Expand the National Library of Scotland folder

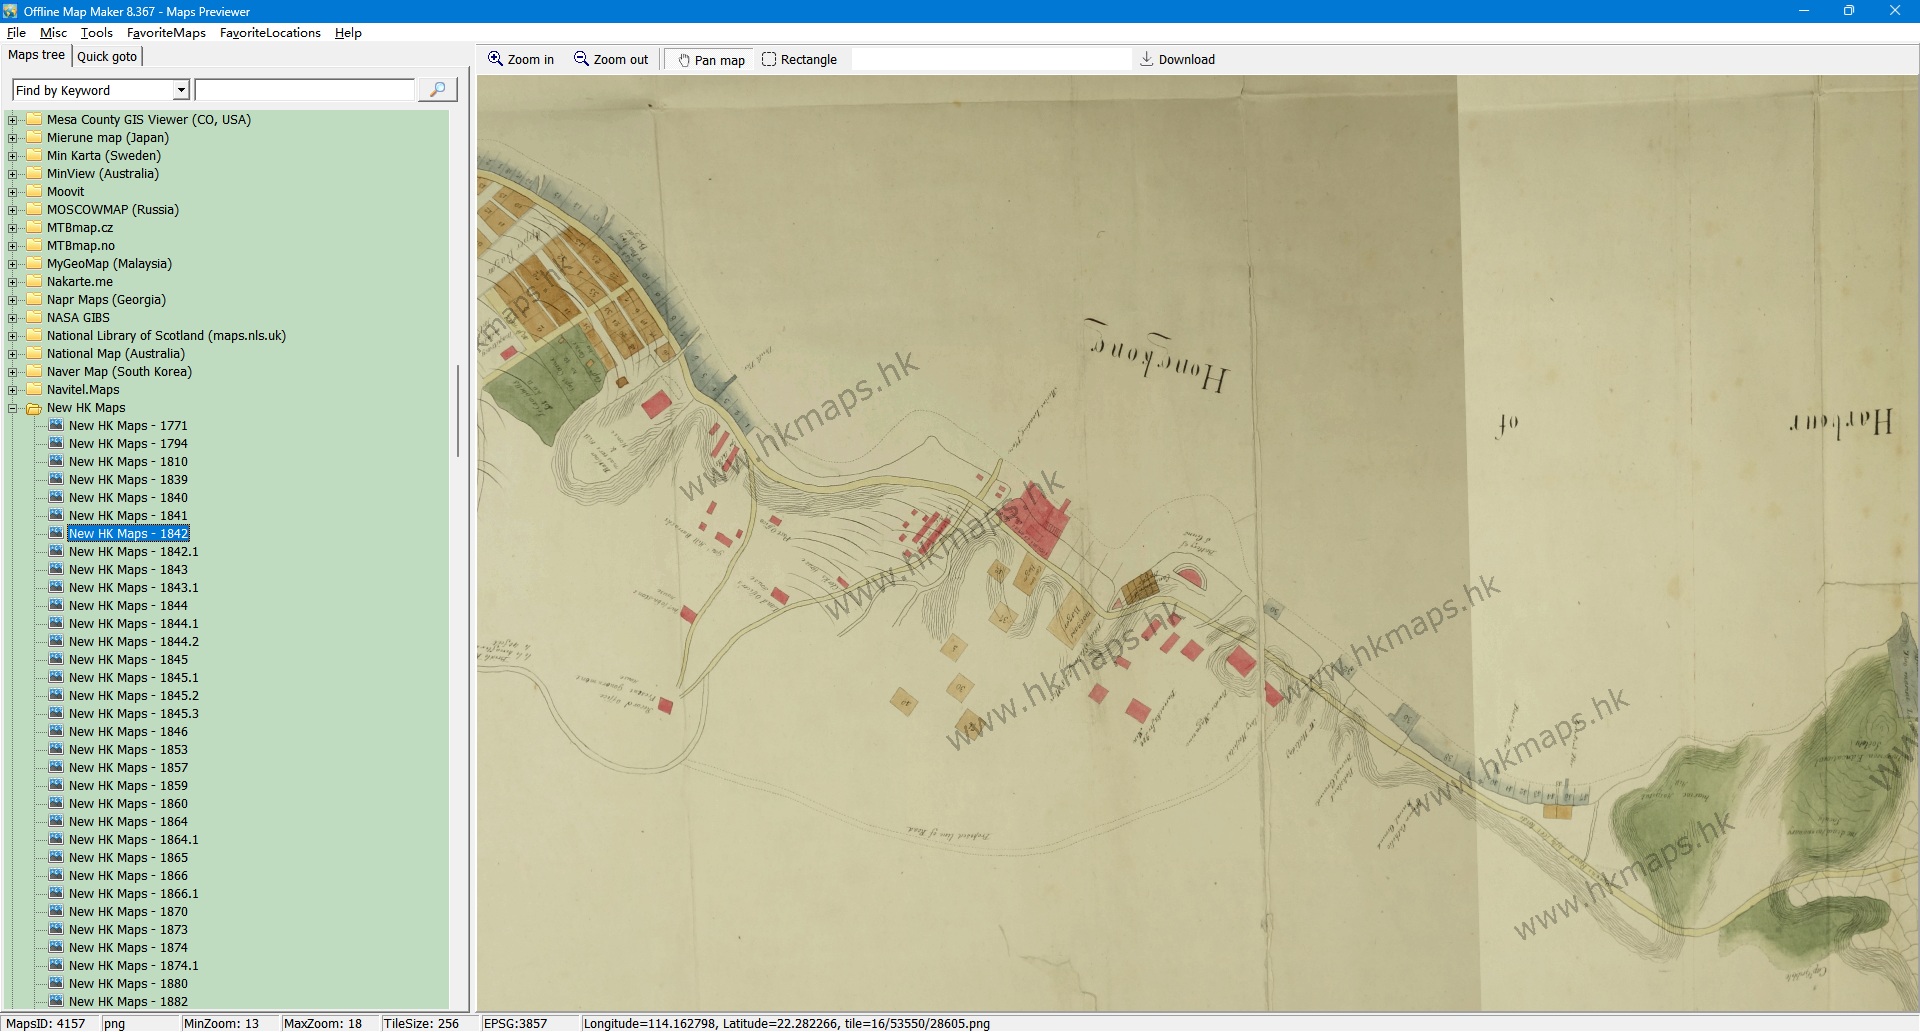13,336
